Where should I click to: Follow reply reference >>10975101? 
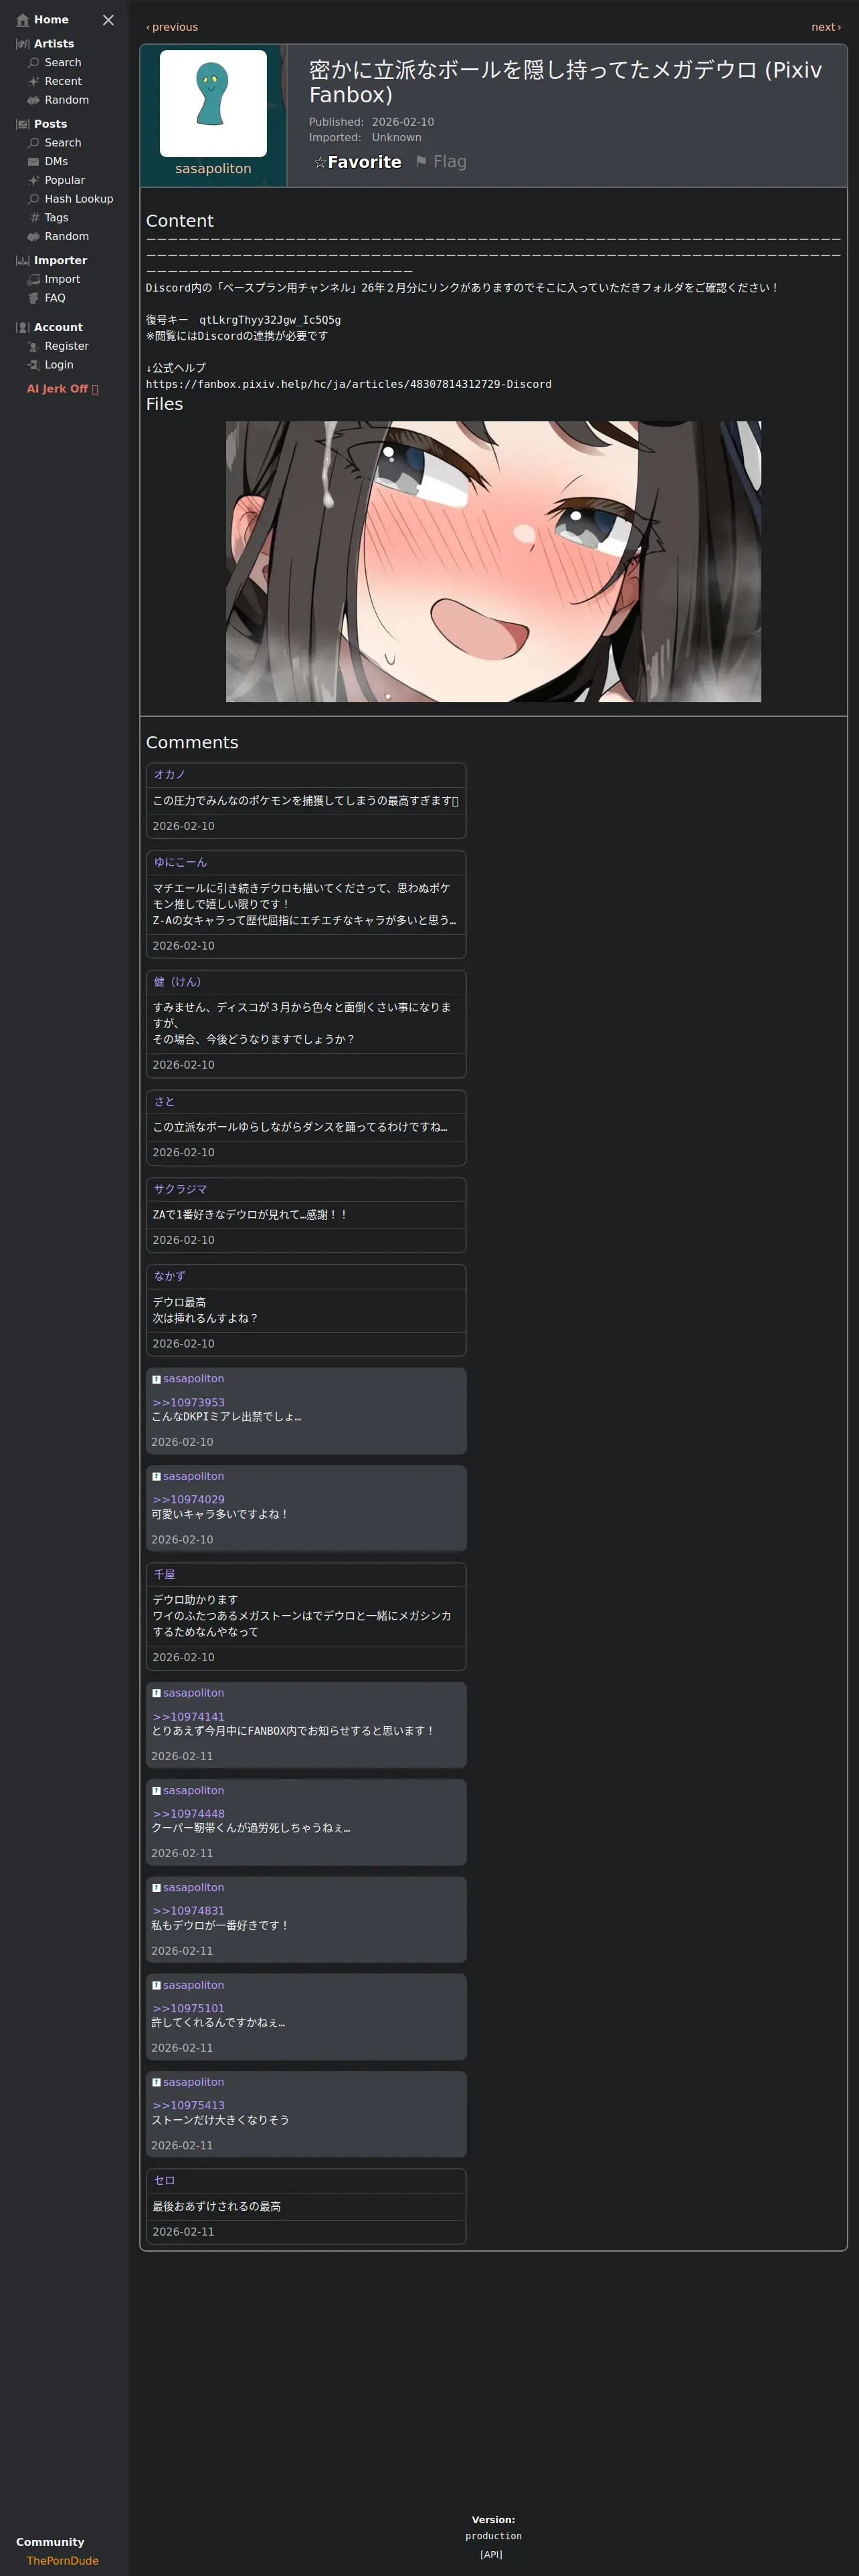[188, 2008]
